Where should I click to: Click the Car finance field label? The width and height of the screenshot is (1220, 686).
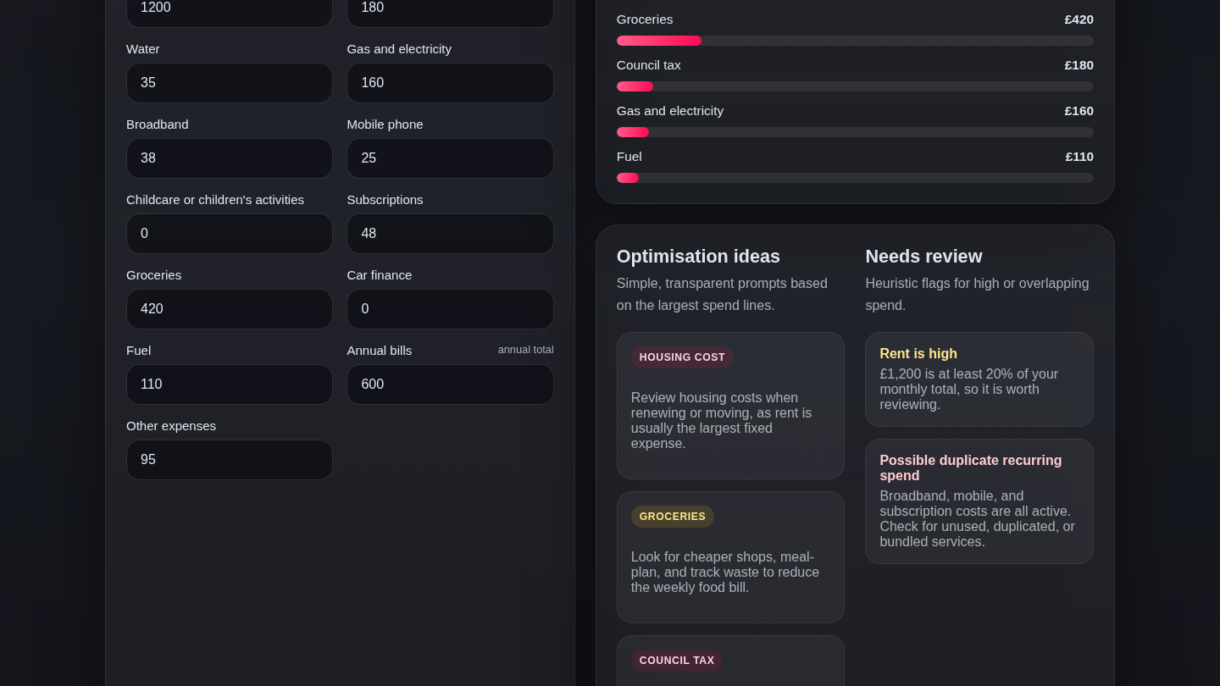point(379,275)
